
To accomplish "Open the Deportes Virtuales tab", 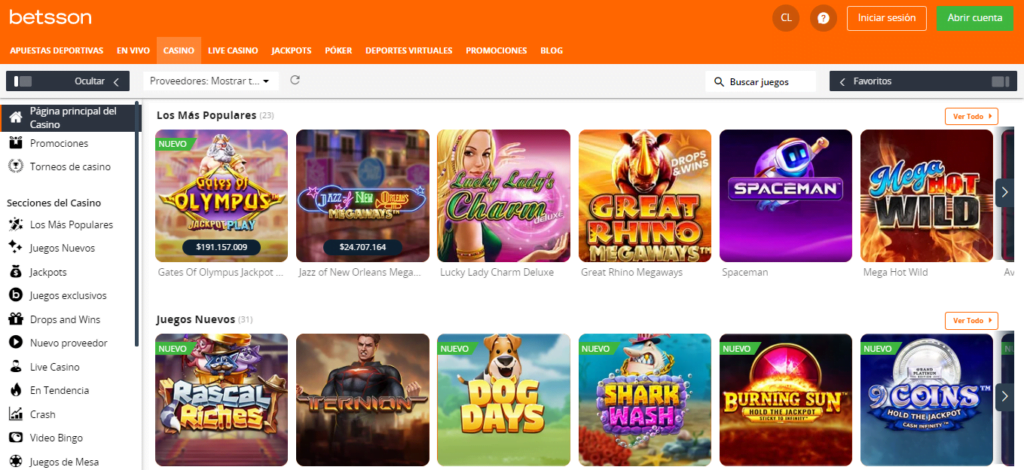I will 409,50.
